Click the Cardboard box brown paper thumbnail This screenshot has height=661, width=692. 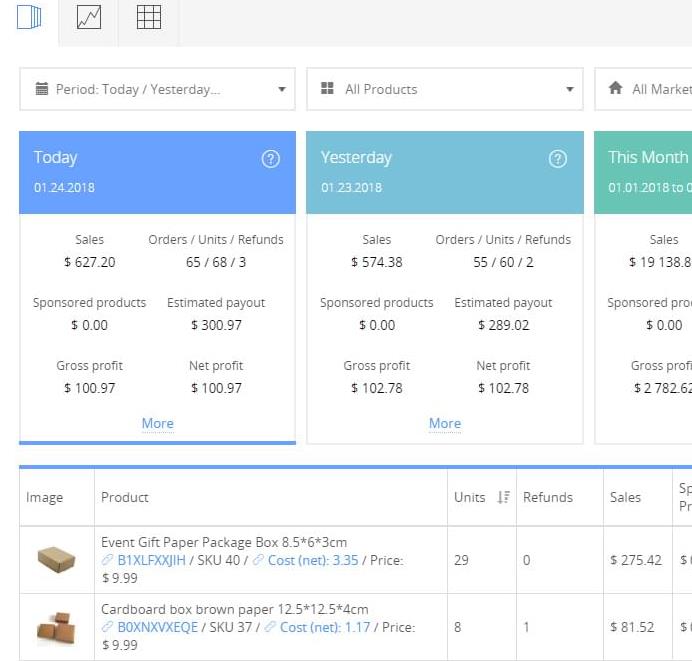click(56, 627)
